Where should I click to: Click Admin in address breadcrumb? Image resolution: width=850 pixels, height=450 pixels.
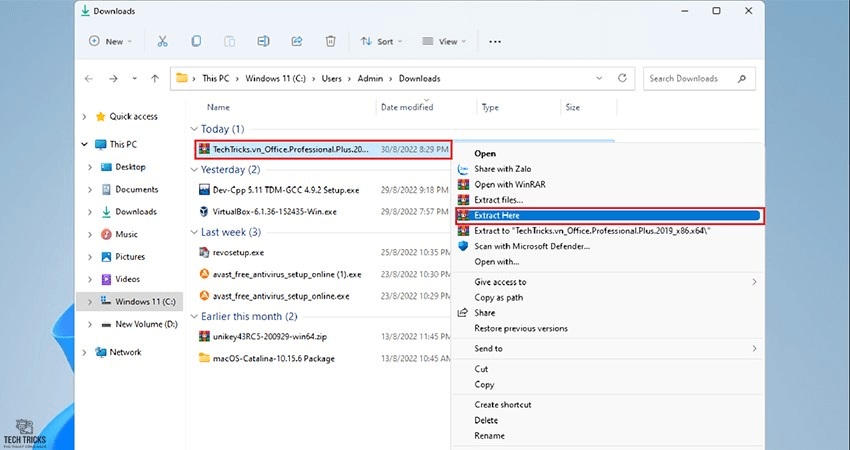370,79
